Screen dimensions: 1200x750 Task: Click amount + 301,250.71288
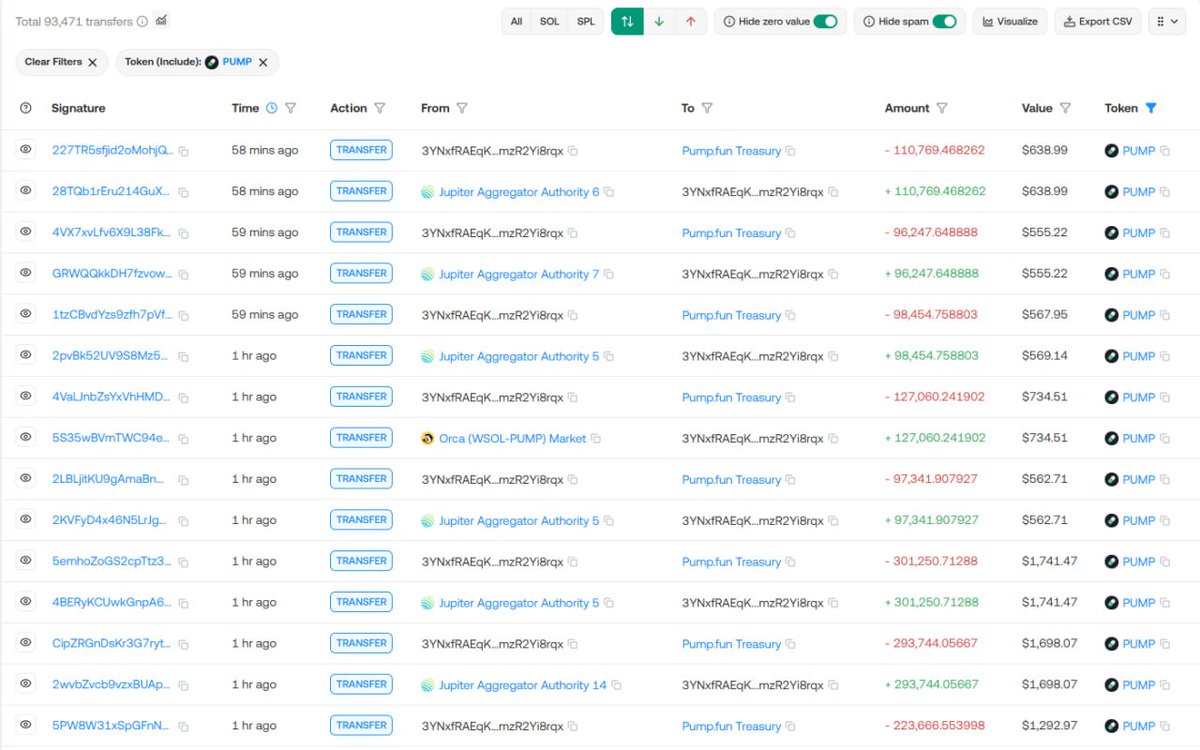[932, 603]
